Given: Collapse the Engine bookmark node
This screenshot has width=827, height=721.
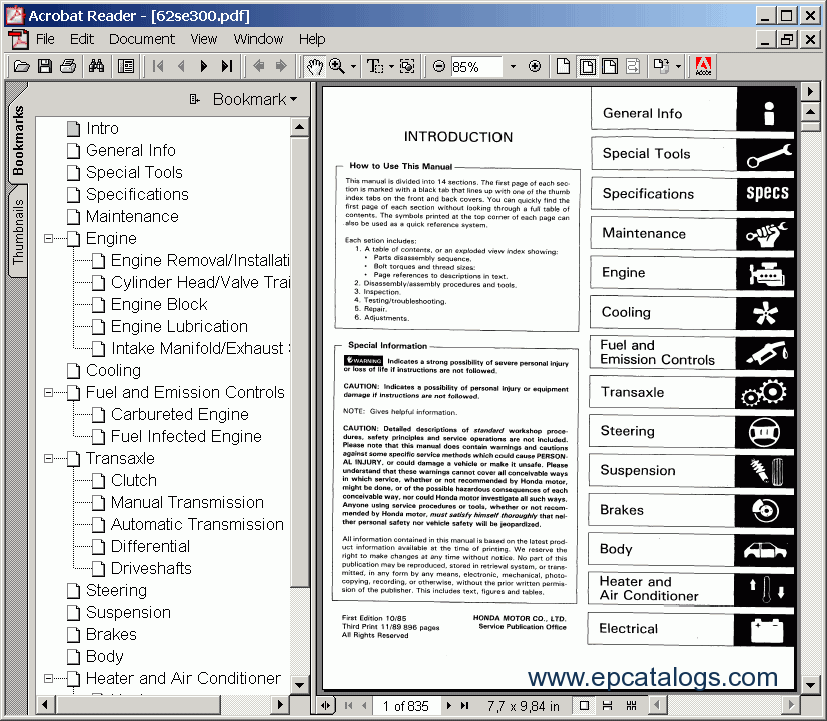Looking at the screenshot, I should [x=49, y=239].
